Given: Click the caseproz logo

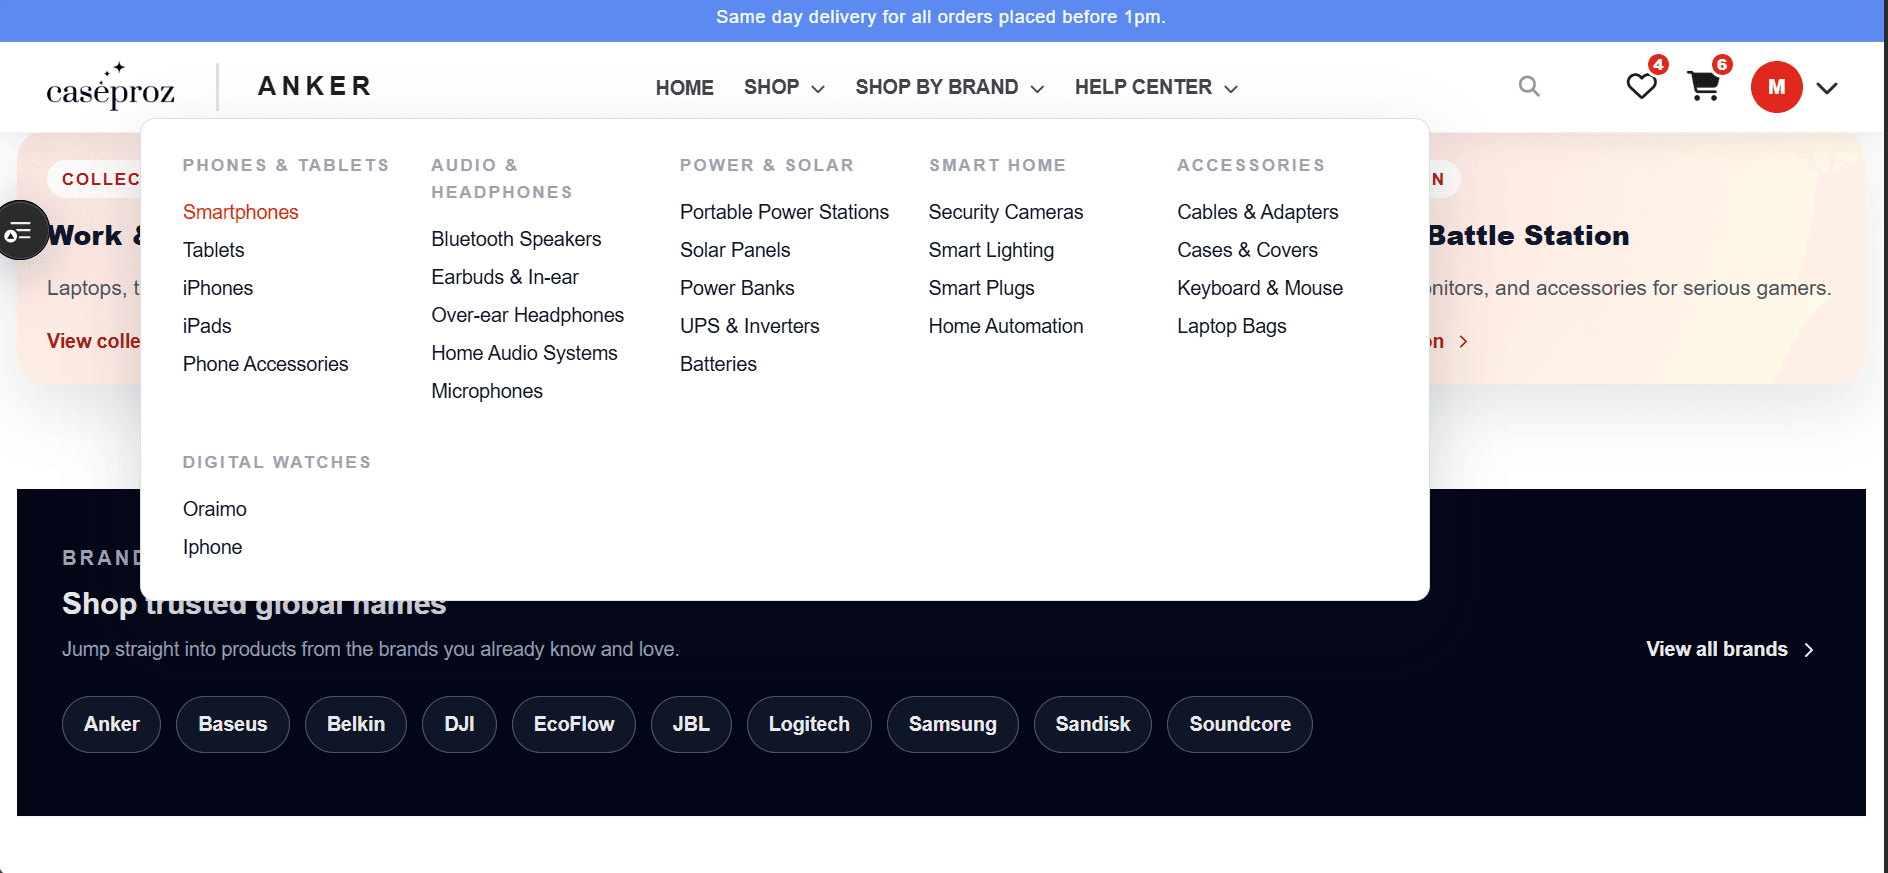Looking at the screenshot, I should point(110,86).
